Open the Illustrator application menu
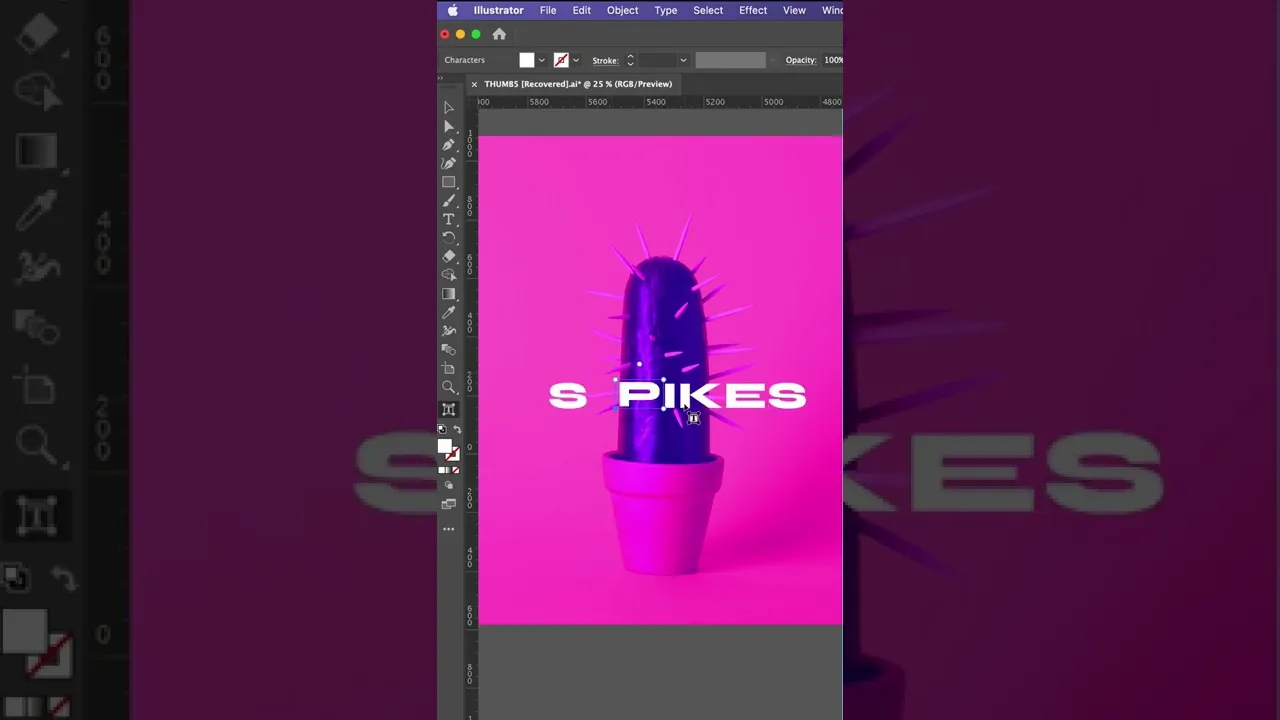The image size is (1280, 720). click(x=499, y=10)
